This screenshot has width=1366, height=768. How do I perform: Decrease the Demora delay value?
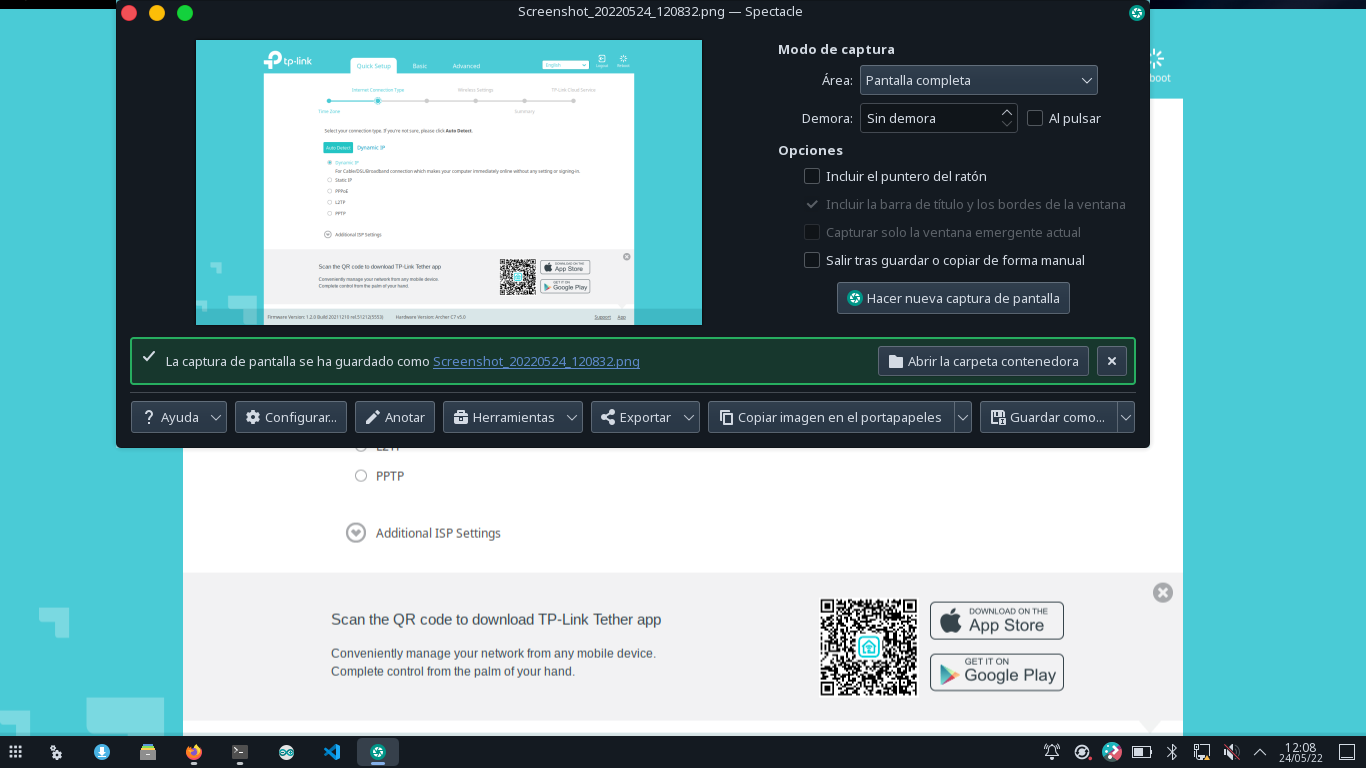[1007, 124]
